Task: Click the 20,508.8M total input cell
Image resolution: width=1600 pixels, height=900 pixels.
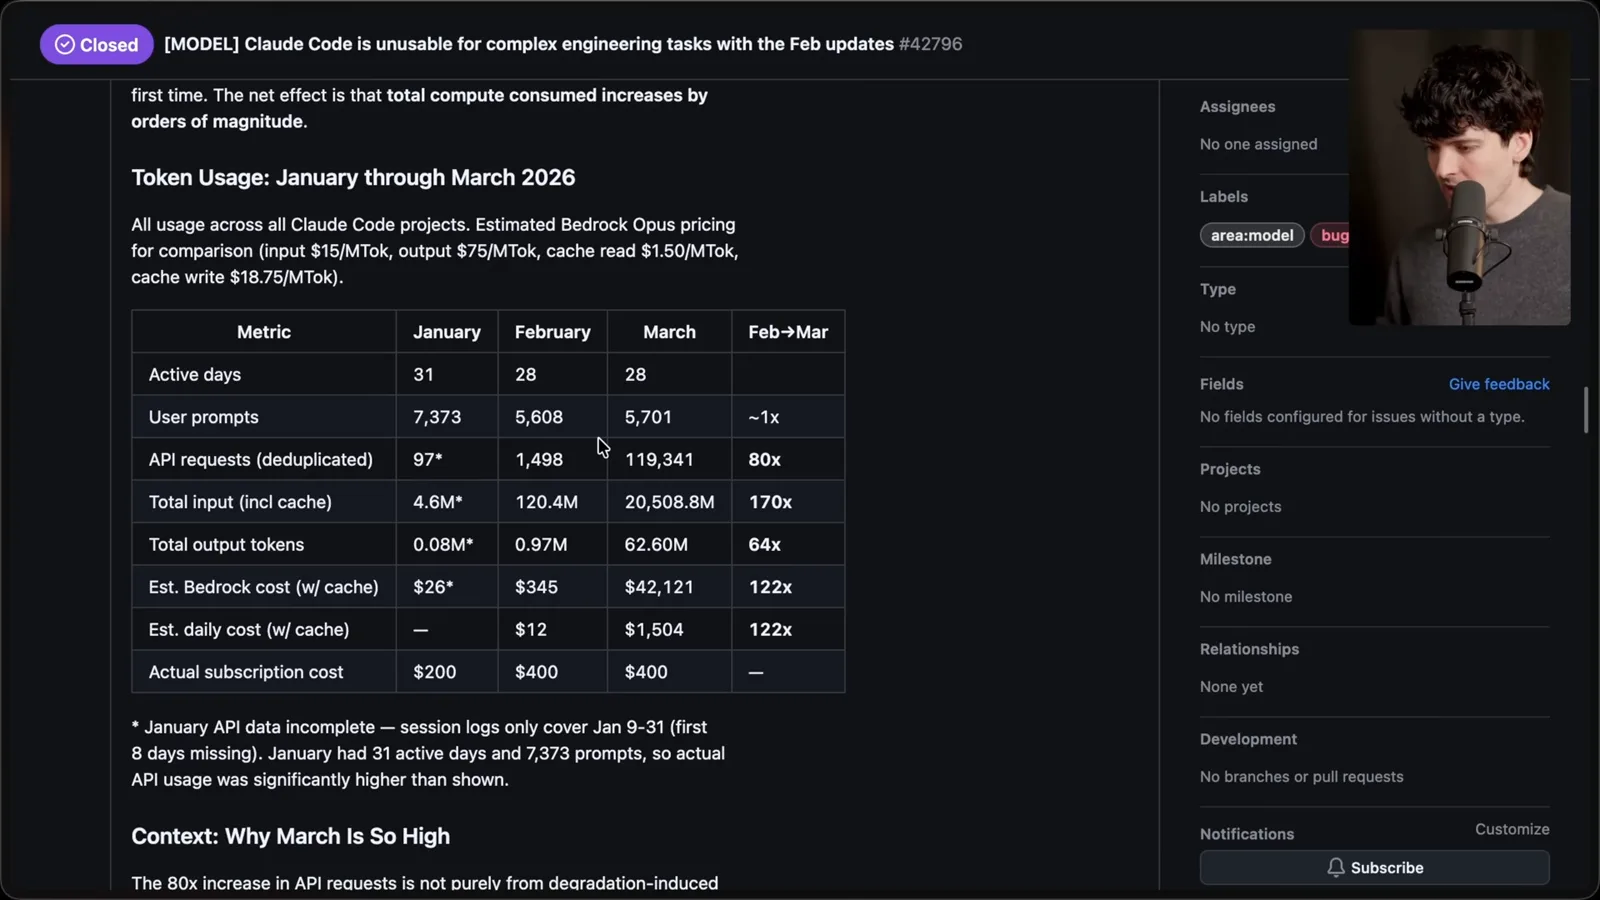Action: click(x=669, y=502)
